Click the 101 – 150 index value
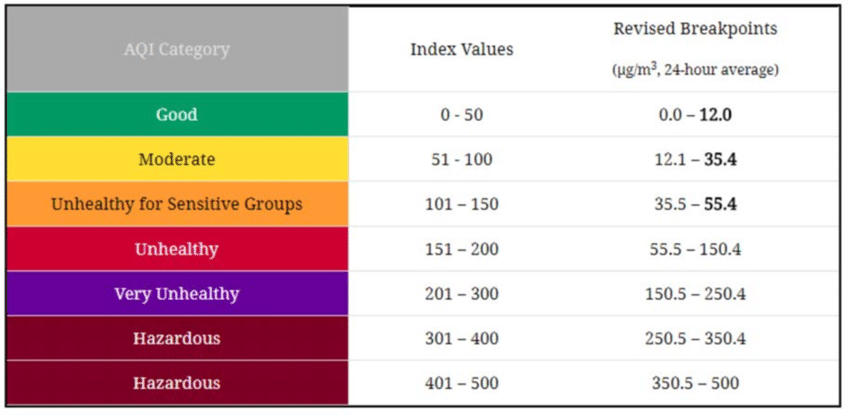This screenshot has width=850, height=415. coord(462,205)
